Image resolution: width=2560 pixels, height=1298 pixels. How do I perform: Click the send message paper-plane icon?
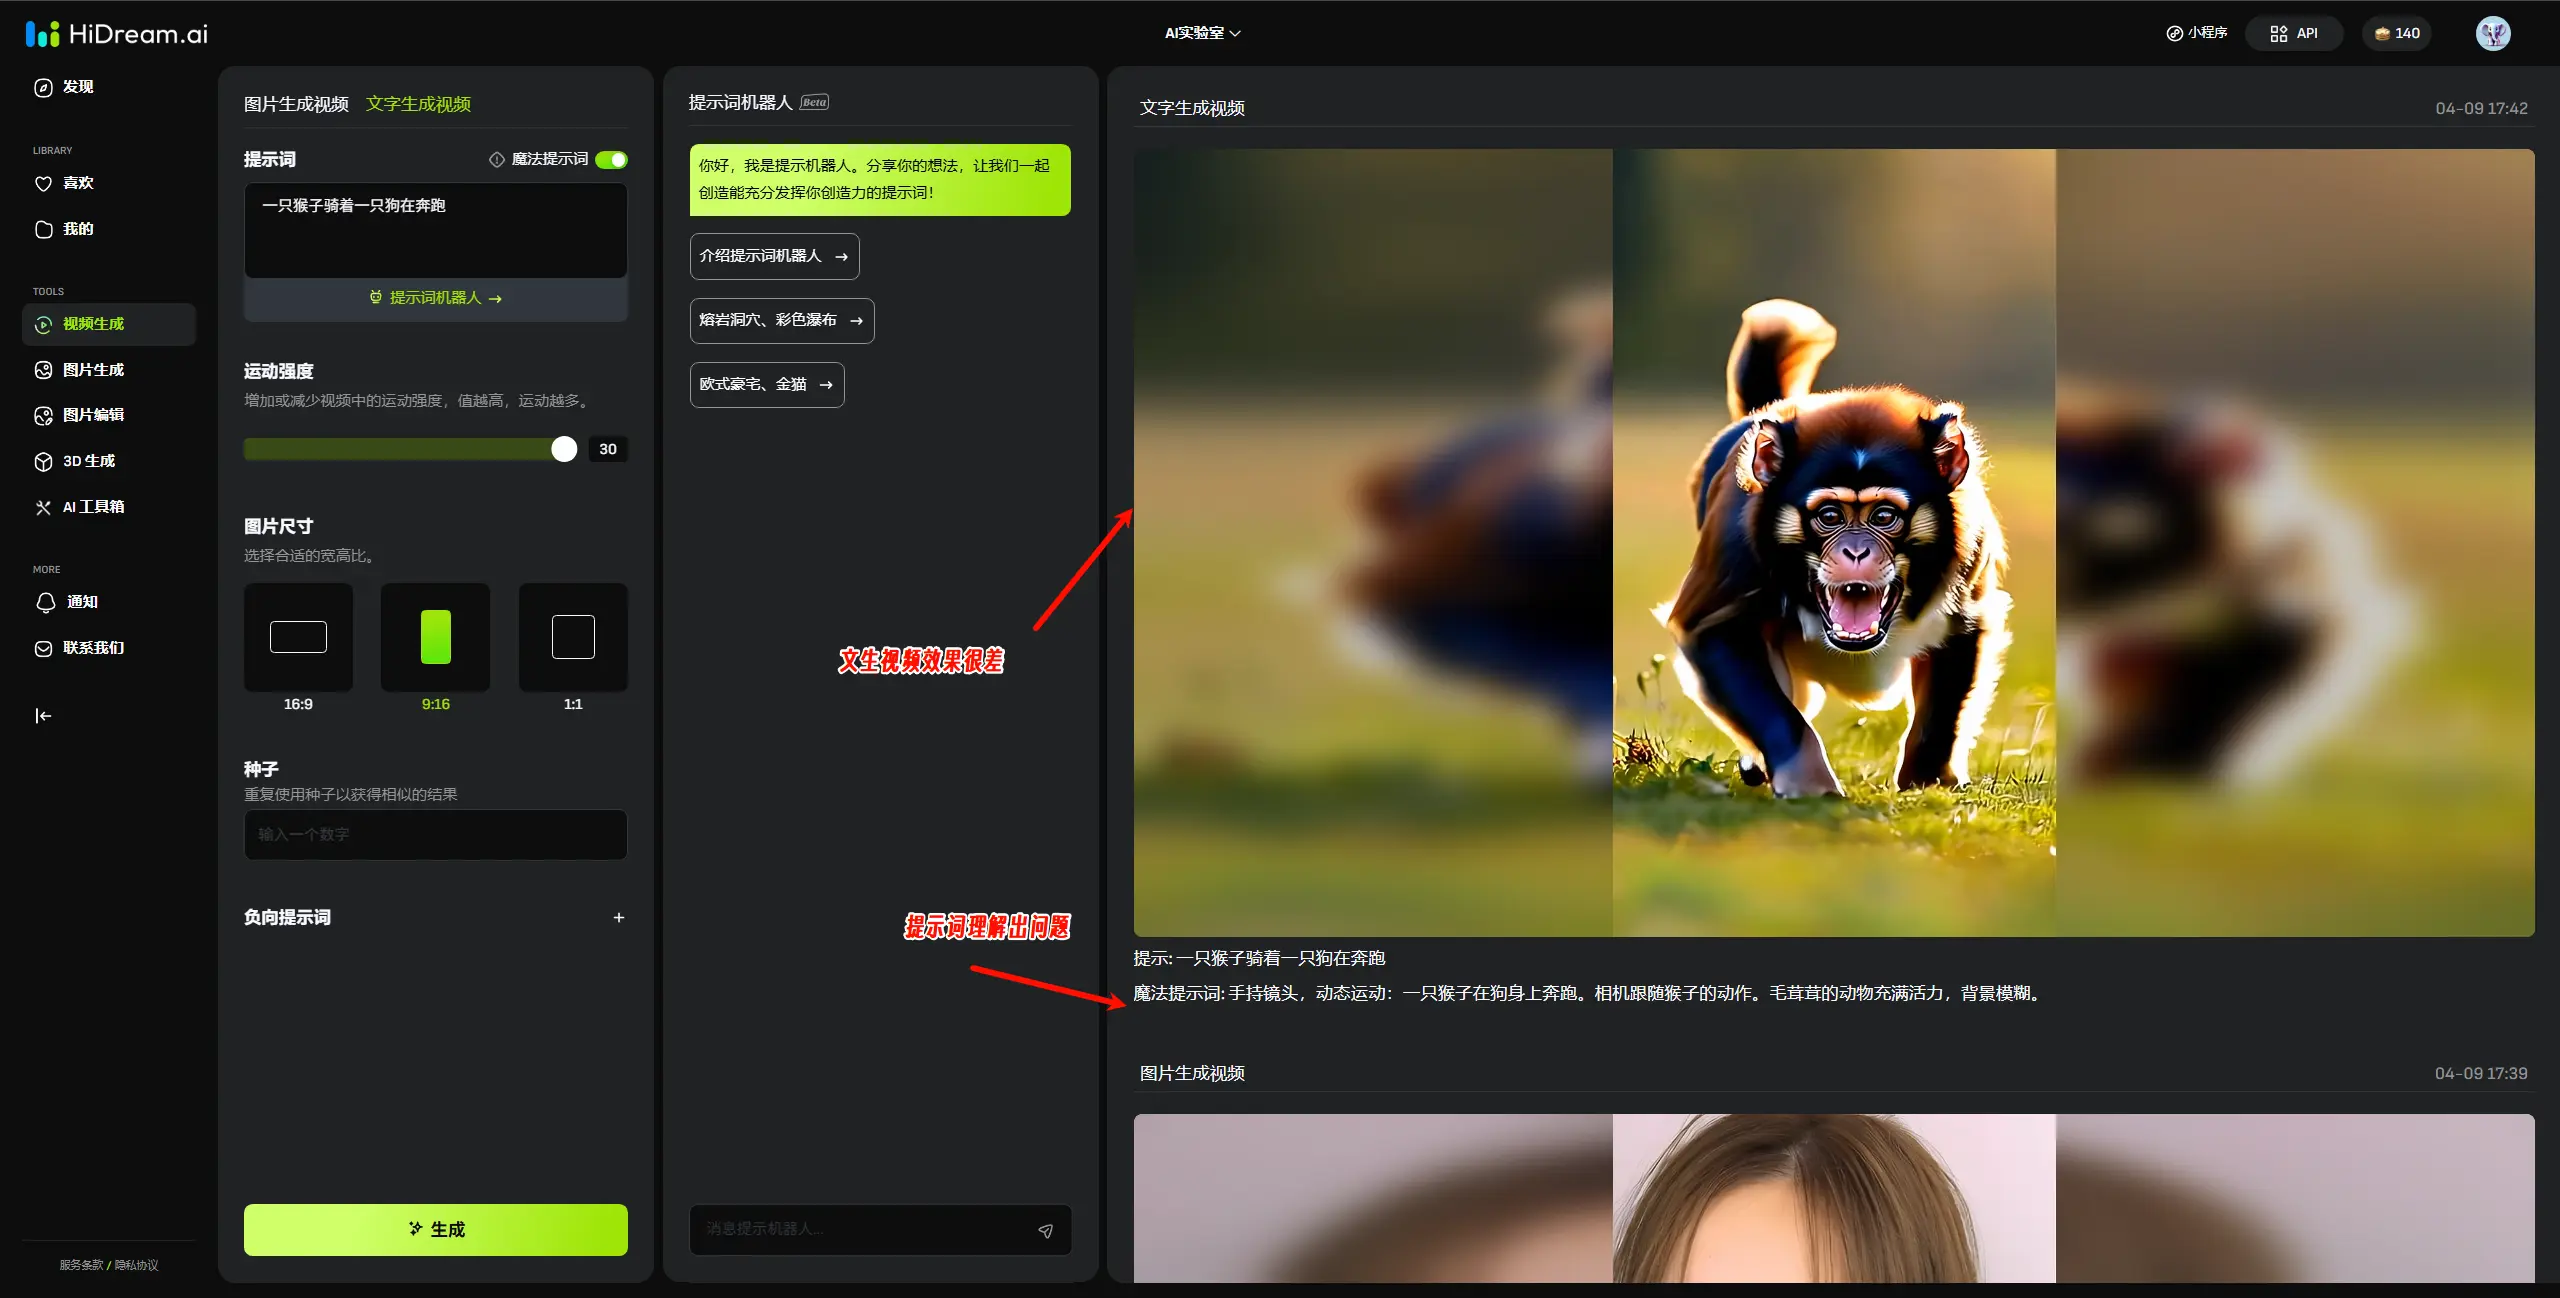click(x=1045, y=1231)
